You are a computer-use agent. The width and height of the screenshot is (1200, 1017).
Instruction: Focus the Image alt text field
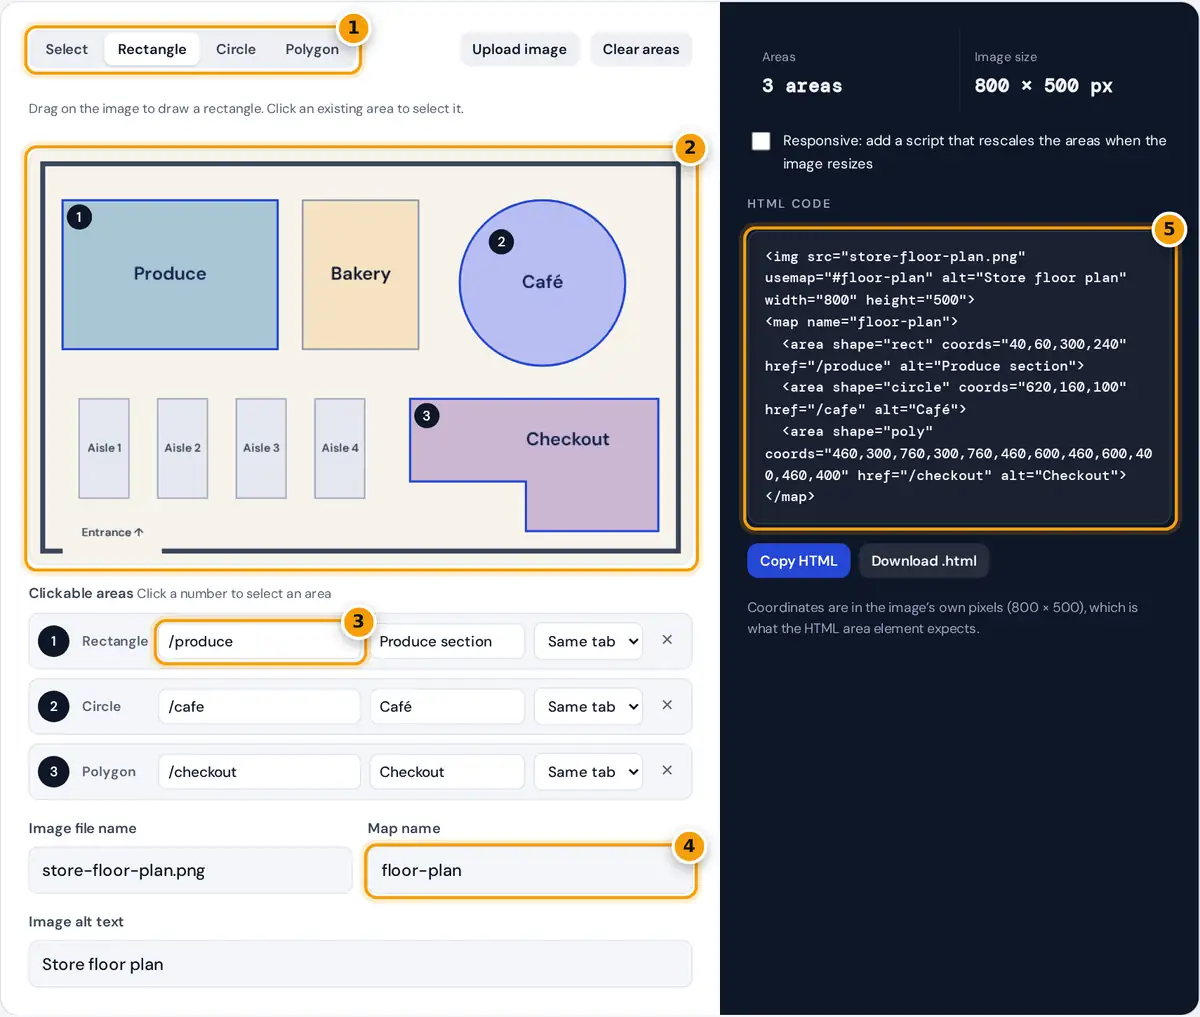(x=360, y=964)
